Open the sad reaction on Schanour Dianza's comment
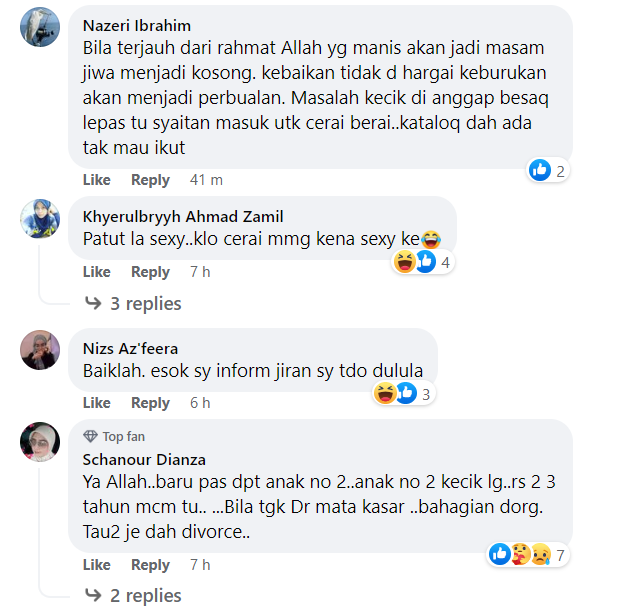Image resolution: width=624 pixels, height=610 pixels. [541, 554]
